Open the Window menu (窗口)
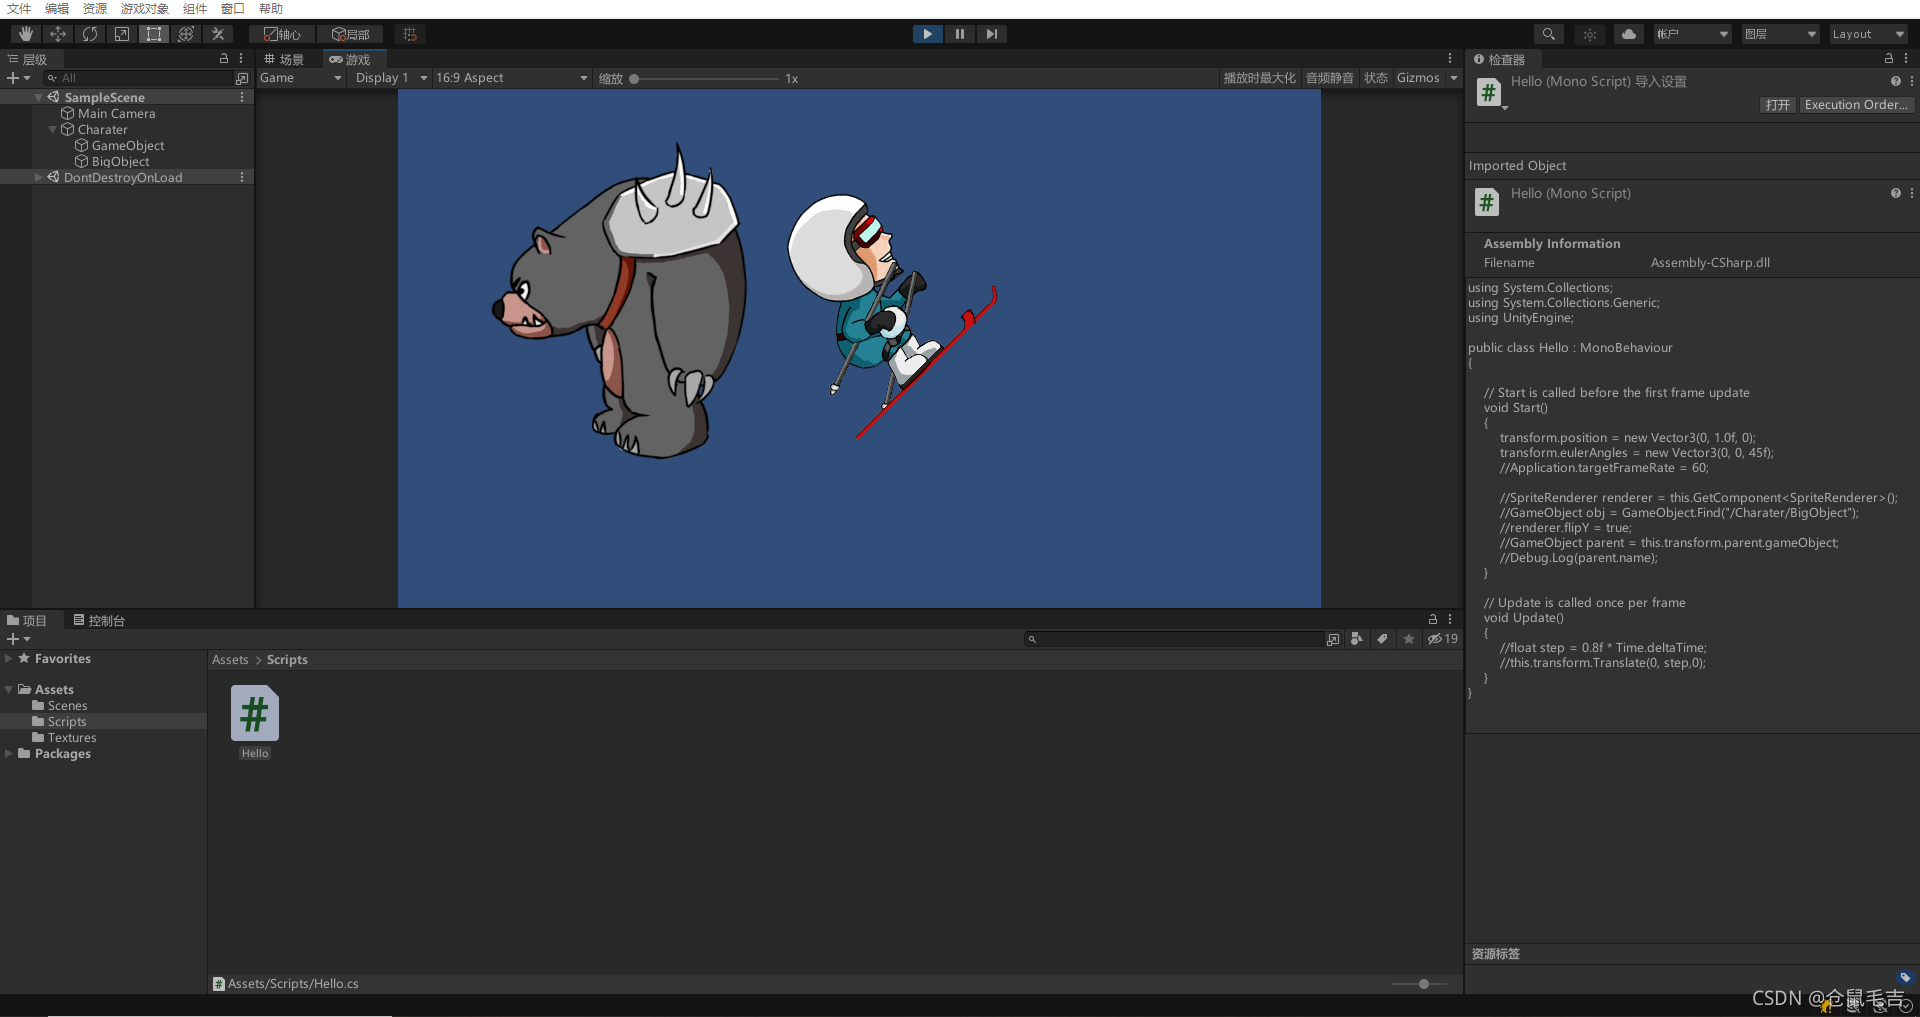This screenshot has height=1017, width=1920. tap(233, 9)
